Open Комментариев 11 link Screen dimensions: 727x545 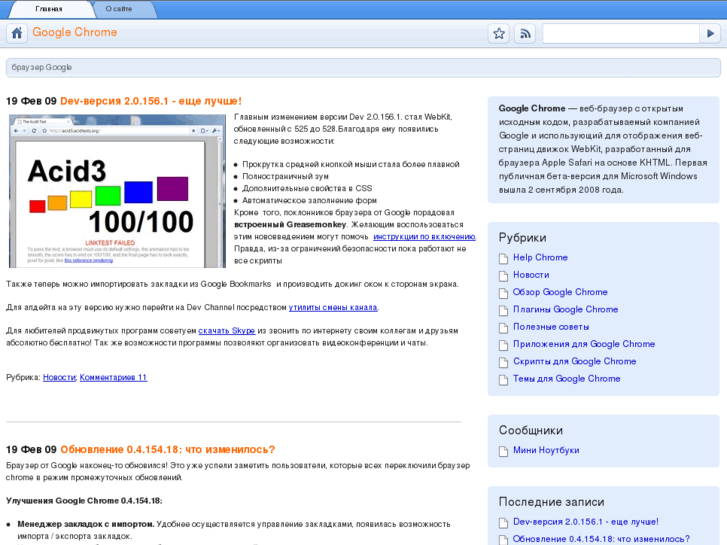coord(113,378)
